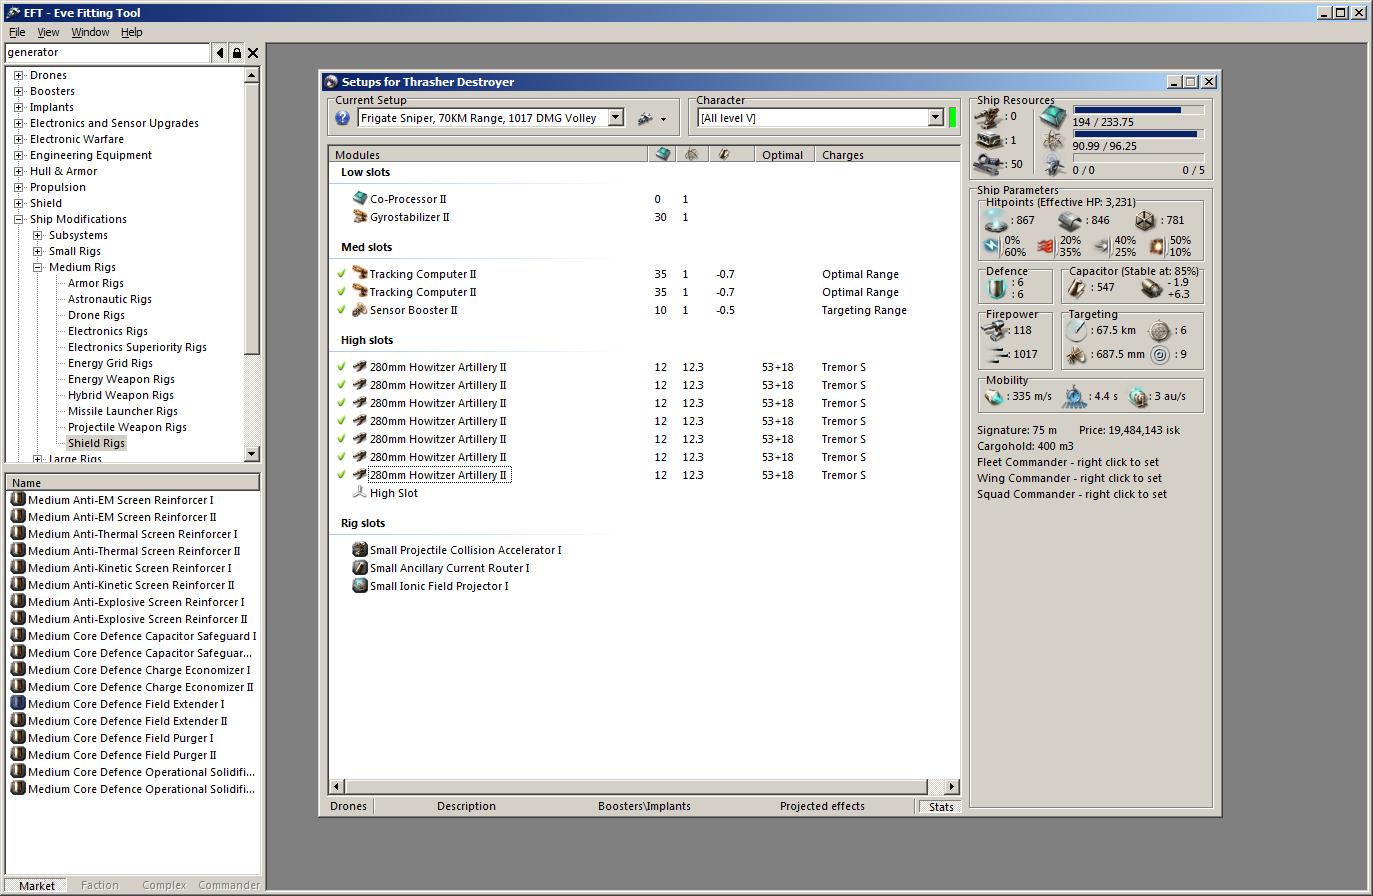
Task: Select the Sensor Booster II module icon
Action: tap(360, 310)
